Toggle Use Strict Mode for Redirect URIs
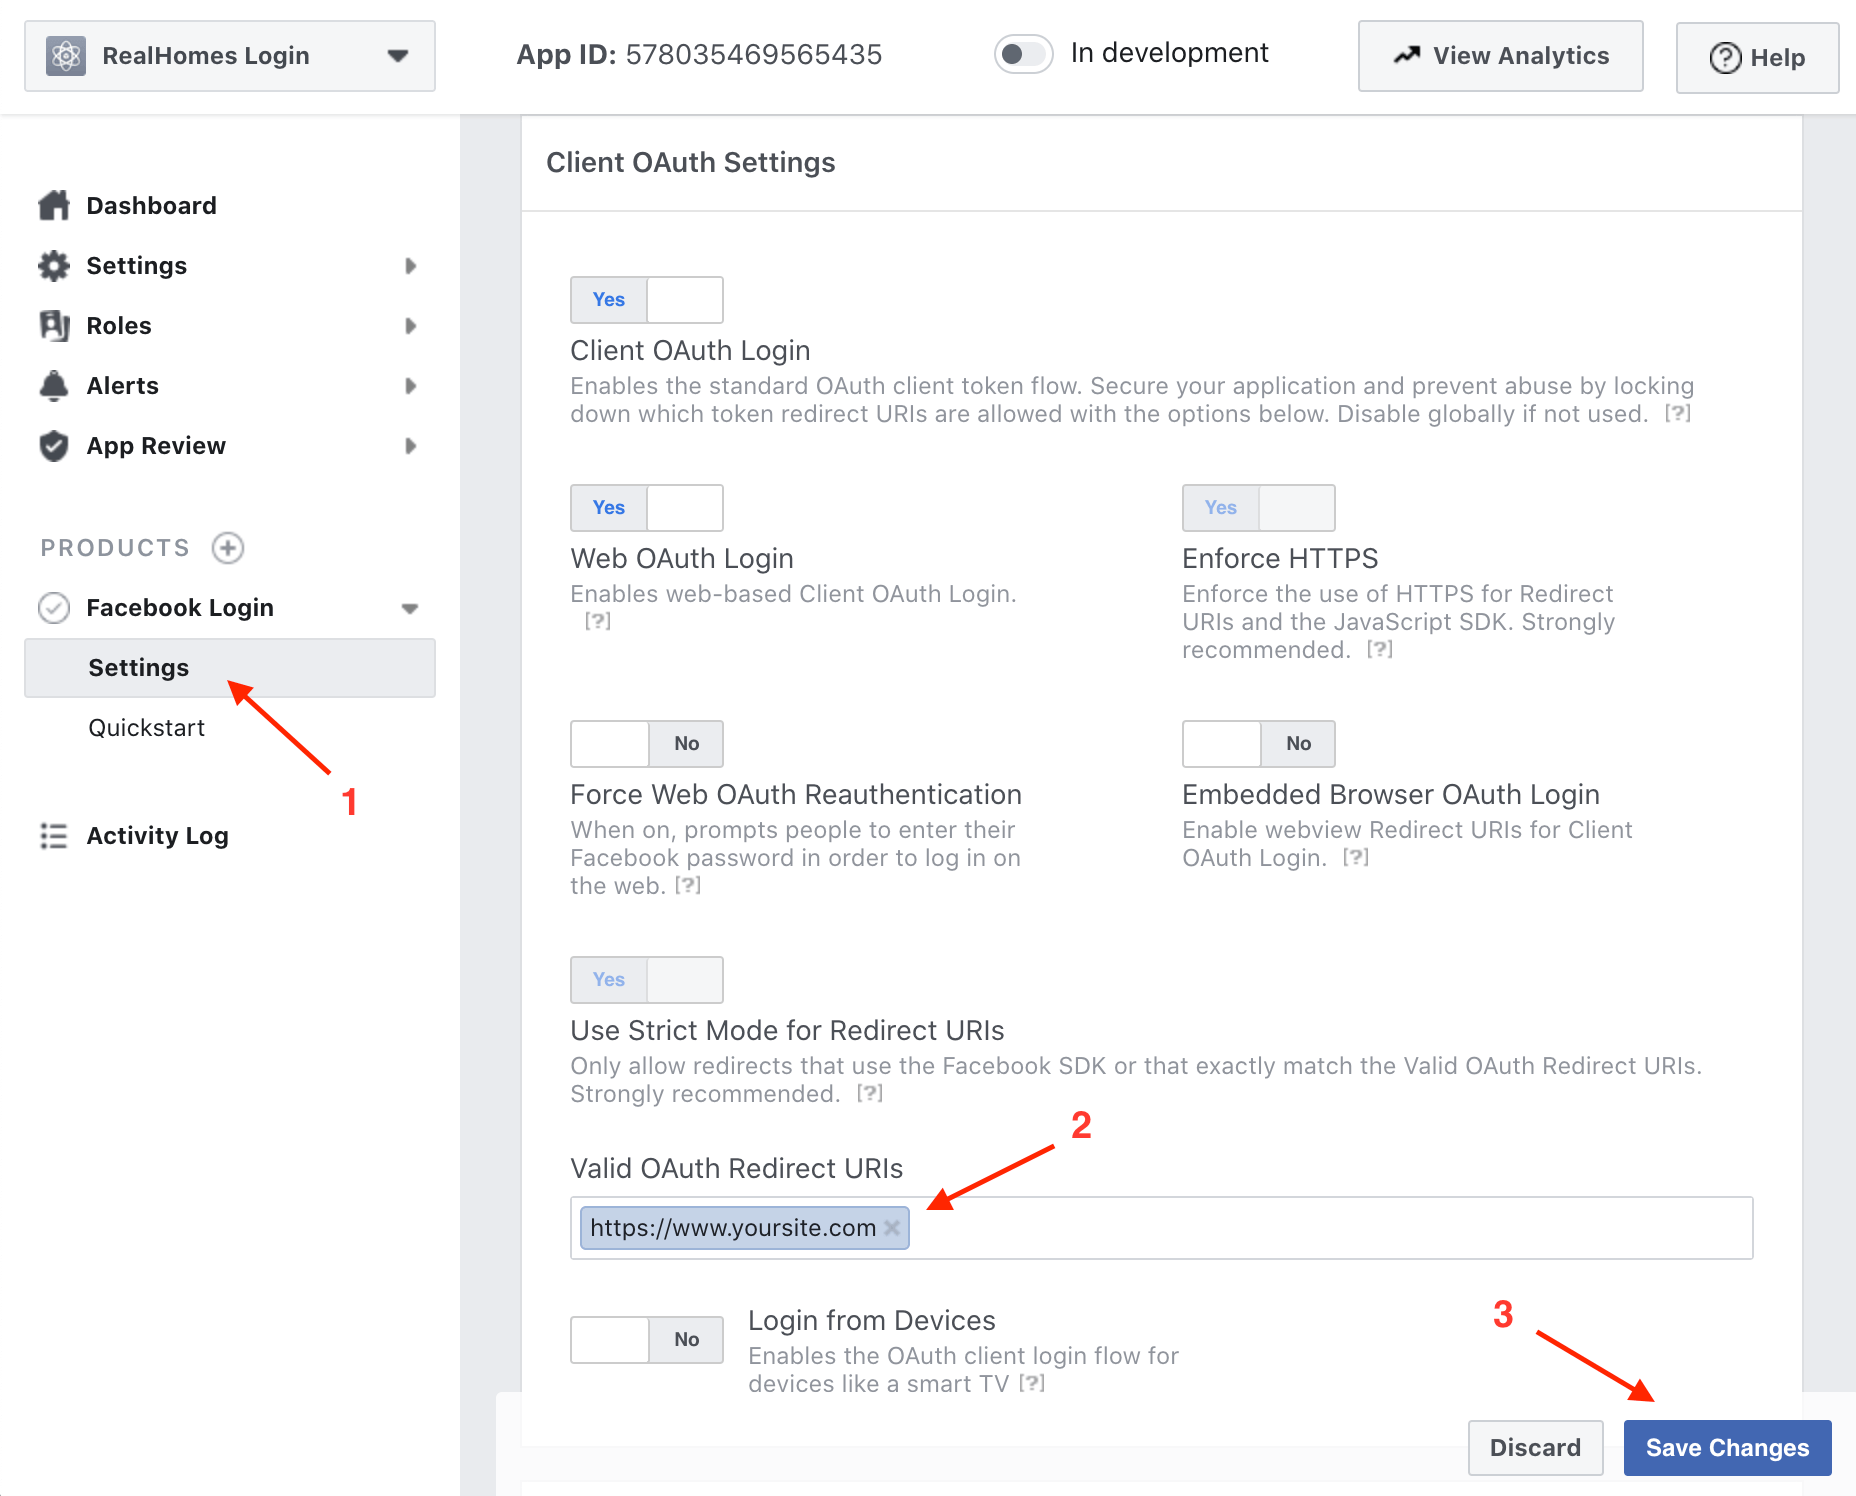The width and height of the screenshot is (1856, 1496). pos(647,980)
